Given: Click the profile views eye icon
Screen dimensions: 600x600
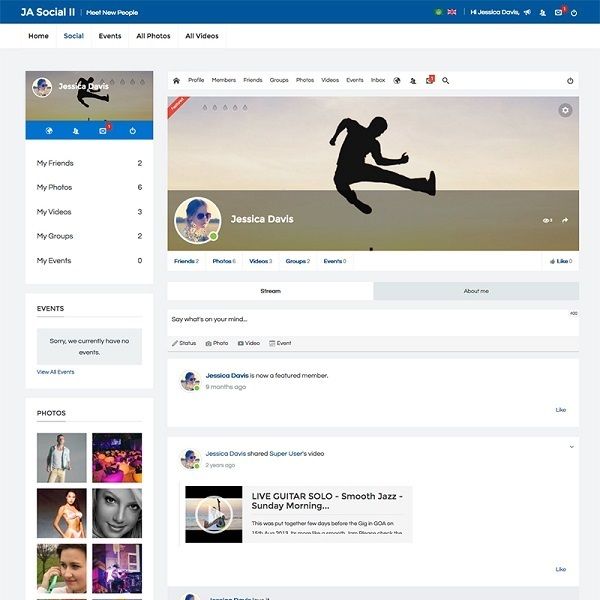Looking at the screenshot, I should click(x=547, y=220).
